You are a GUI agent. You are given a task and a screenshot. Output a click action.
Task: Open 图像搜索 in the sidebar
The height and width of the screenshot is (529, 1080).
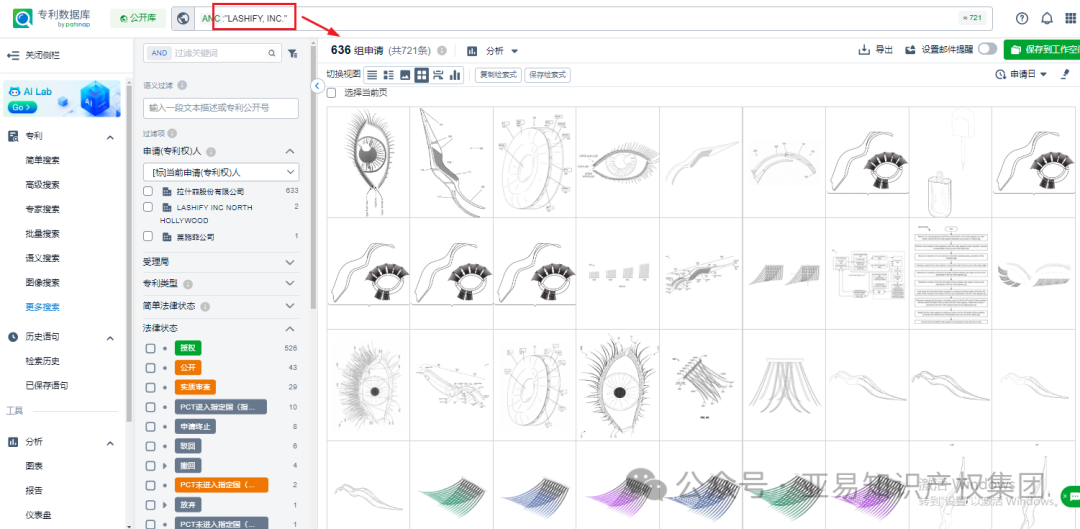coord(42,282)
